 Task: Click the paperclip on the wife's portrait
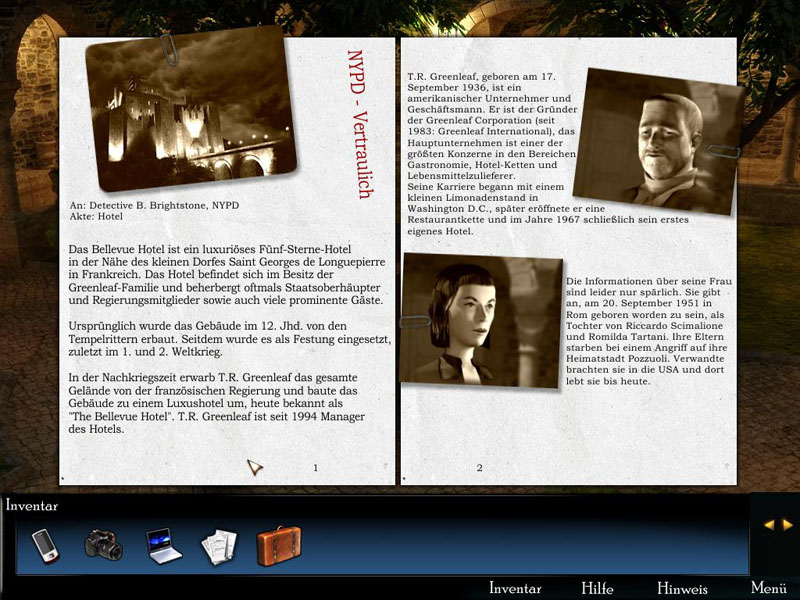click(x=415, y=322)
